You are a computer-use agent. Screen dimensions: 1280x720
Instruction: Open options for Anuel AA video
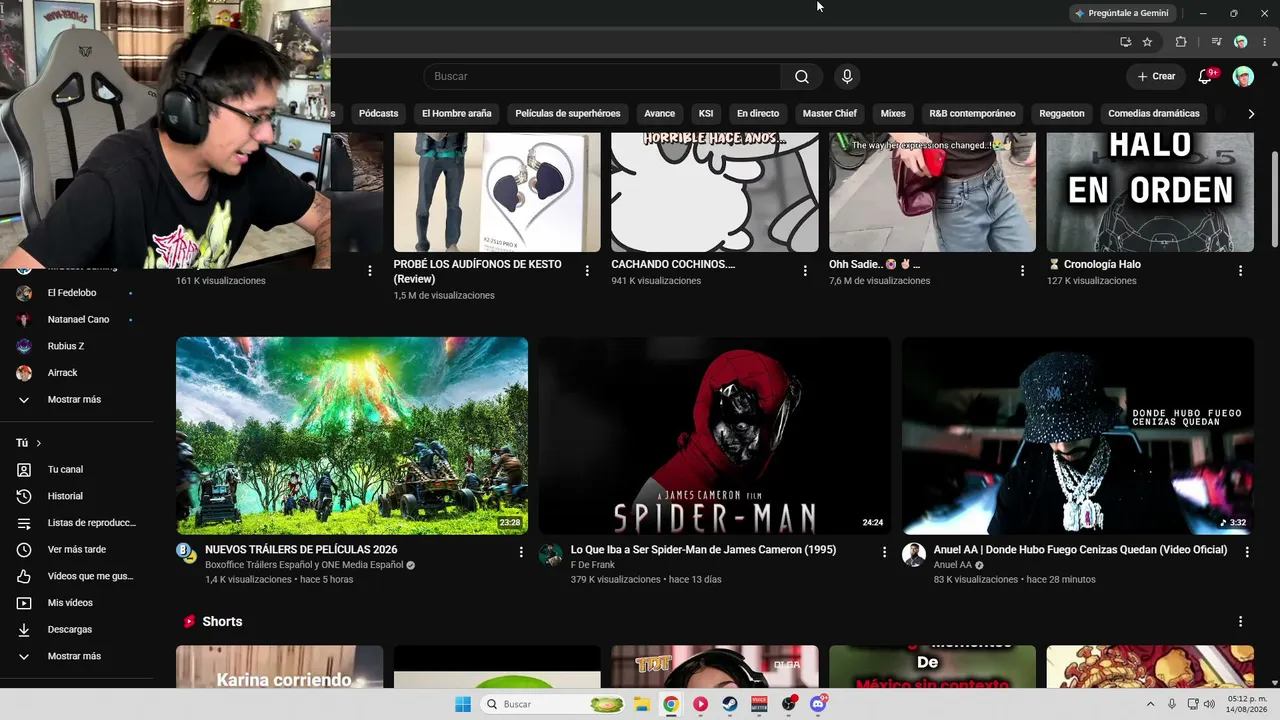coord(1247,552)
